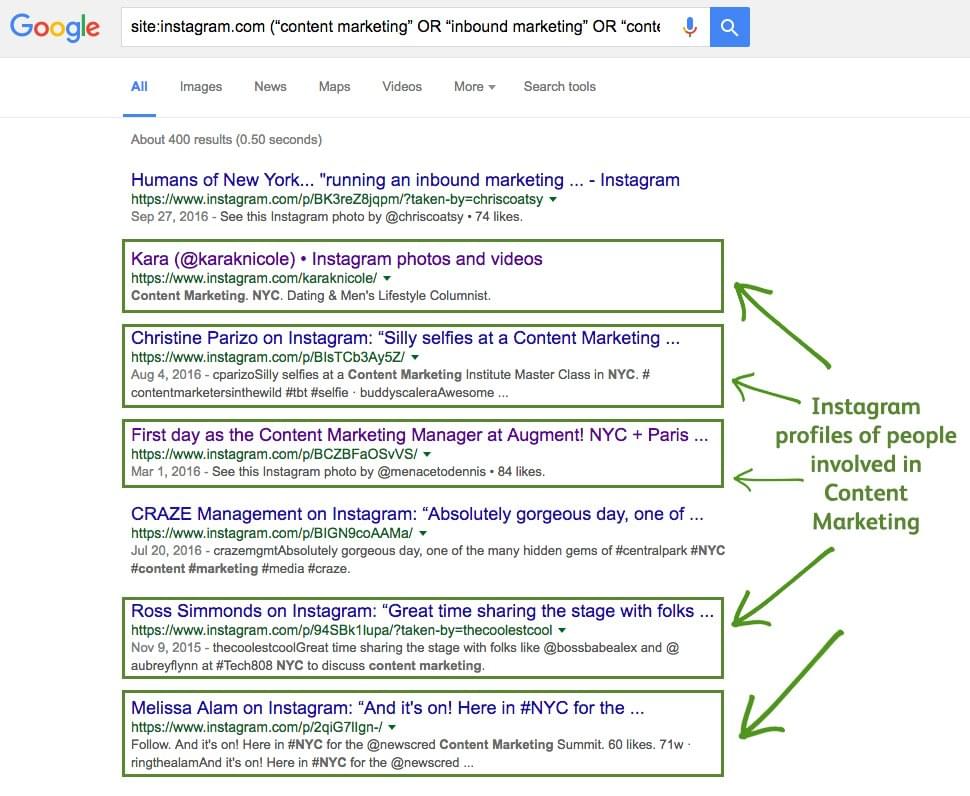Click snippet starting 'Aug 4, 2016 - cparizoSilly selfies'
The width and height of the screenshot is (970, 796).
pos(390,383)
